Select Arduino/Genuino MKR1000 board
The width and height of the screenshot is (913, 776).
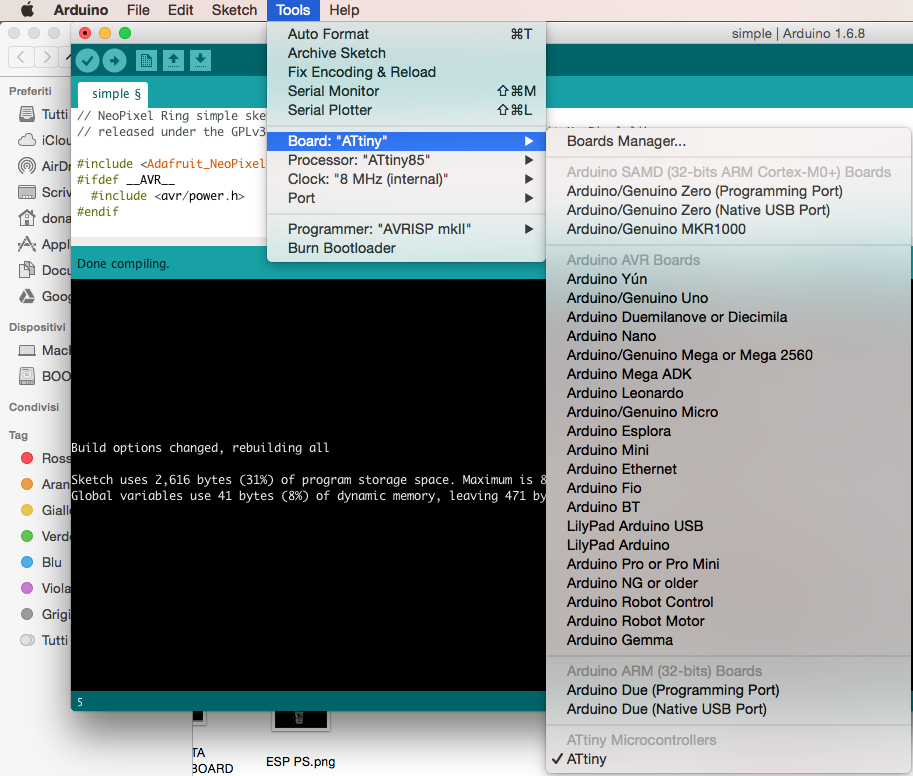[x=728, y=229]
